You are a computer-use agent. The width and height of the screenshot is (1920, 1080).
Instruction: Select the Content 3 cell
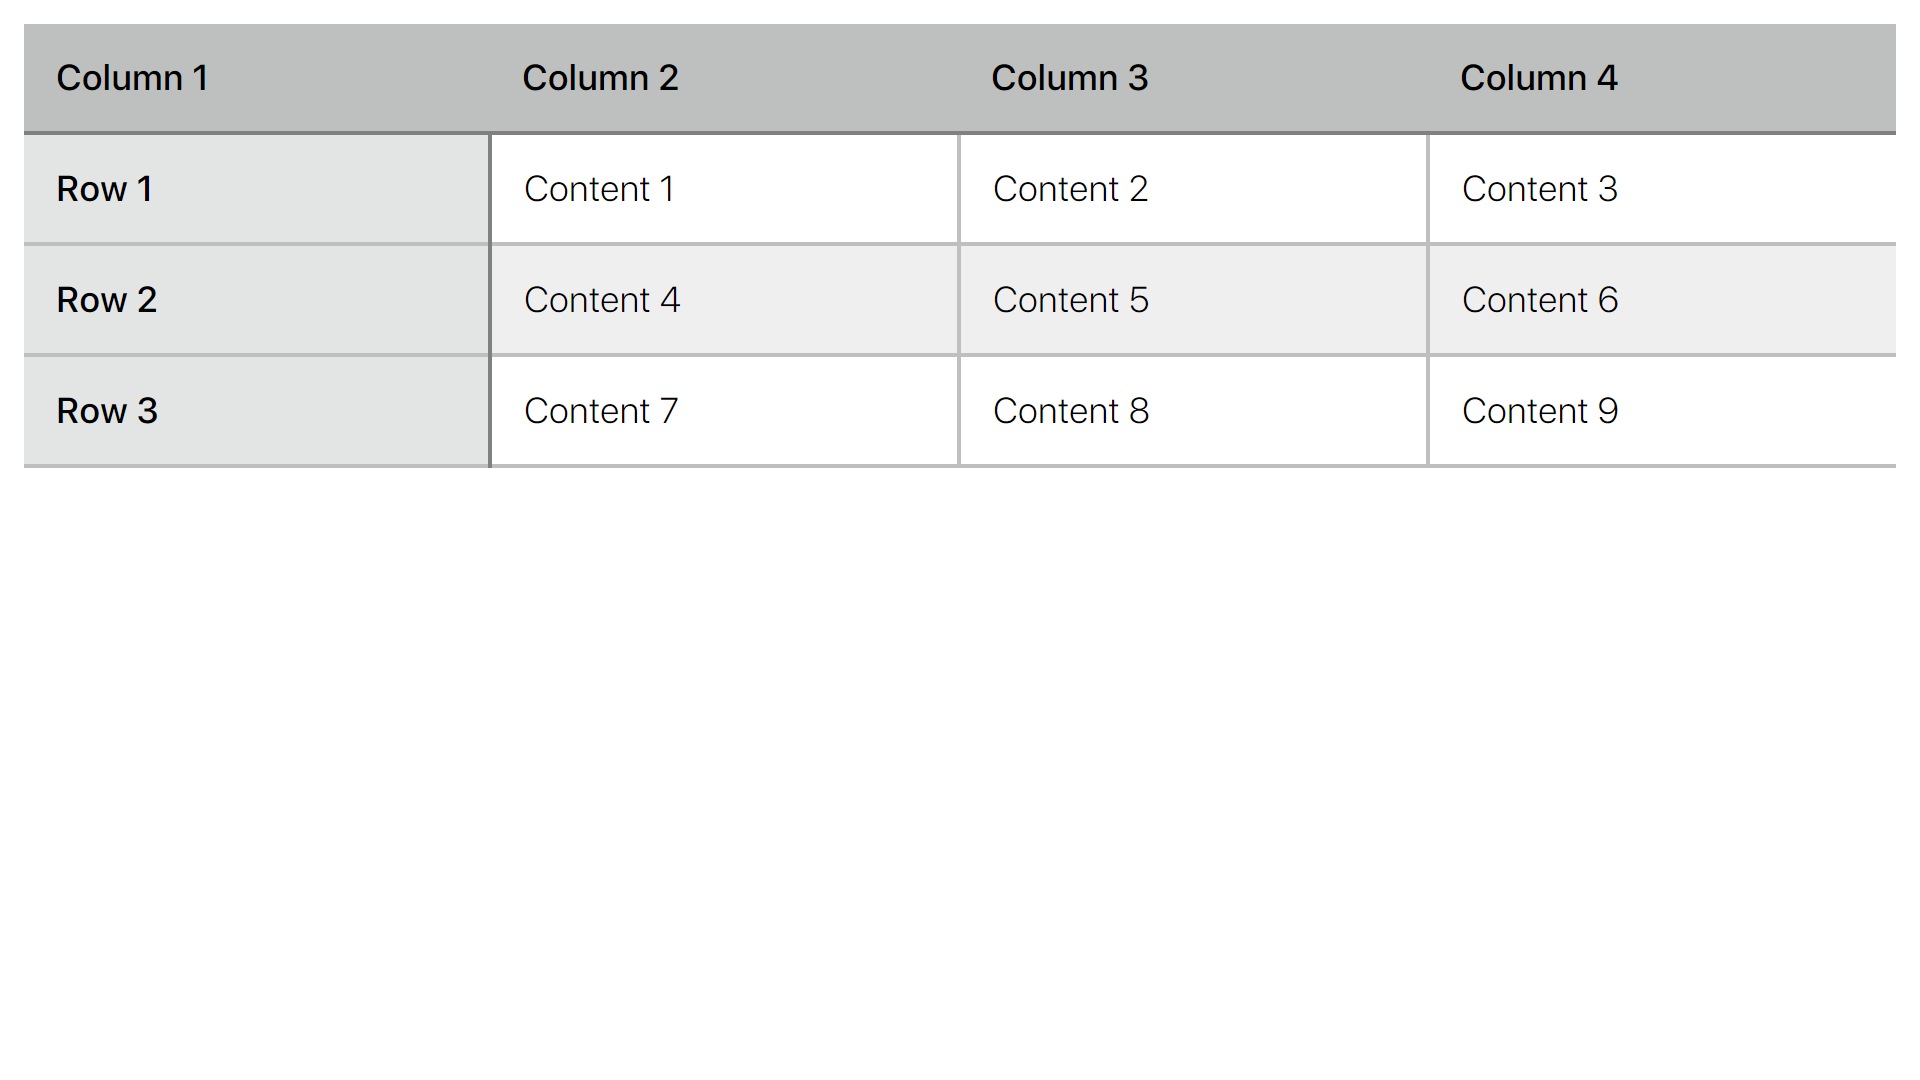click(1663, 189)
